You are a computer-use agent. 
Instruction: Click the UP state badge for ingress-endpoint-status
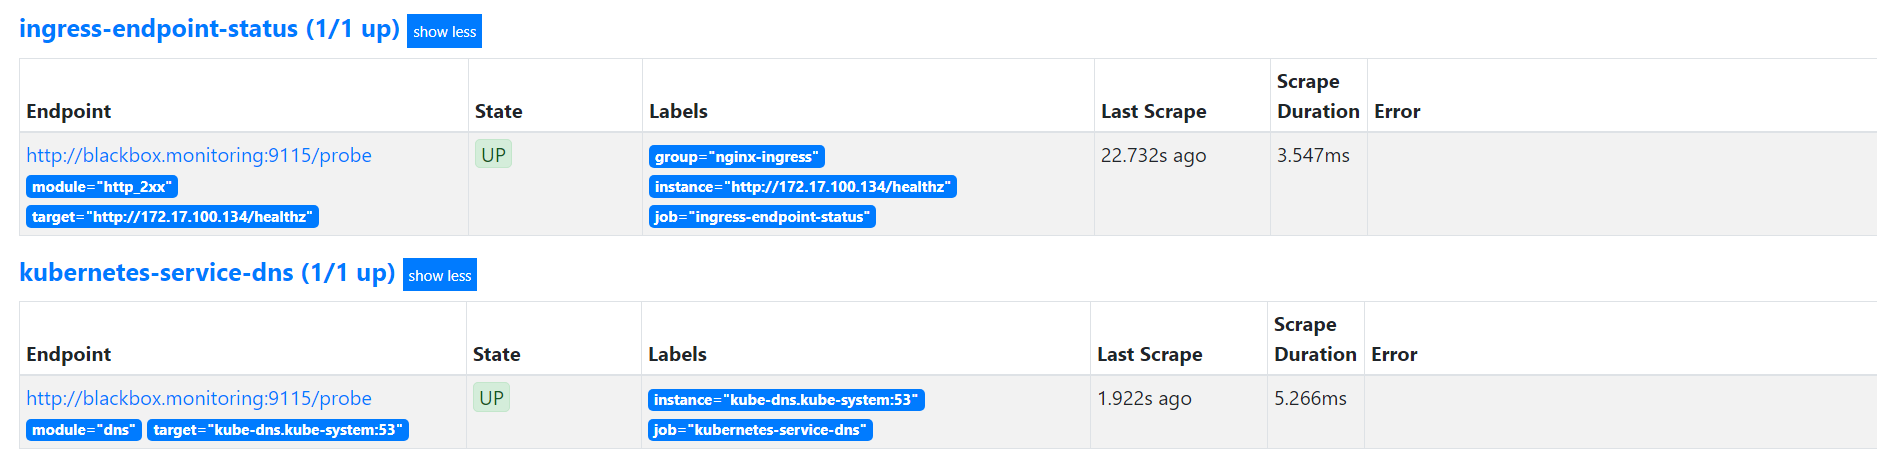click(x=493, y=155)
